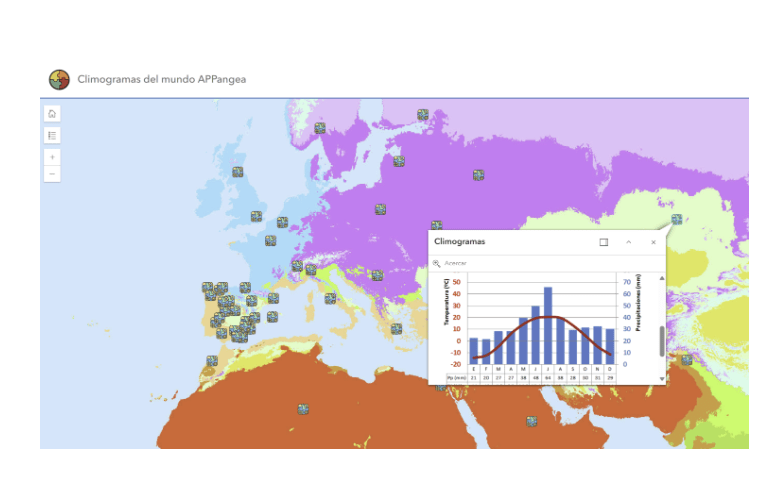The height and width of the screenshot is (502, 779).
Task: Close the Climogramas popup
Action: (x=654, y=242)
